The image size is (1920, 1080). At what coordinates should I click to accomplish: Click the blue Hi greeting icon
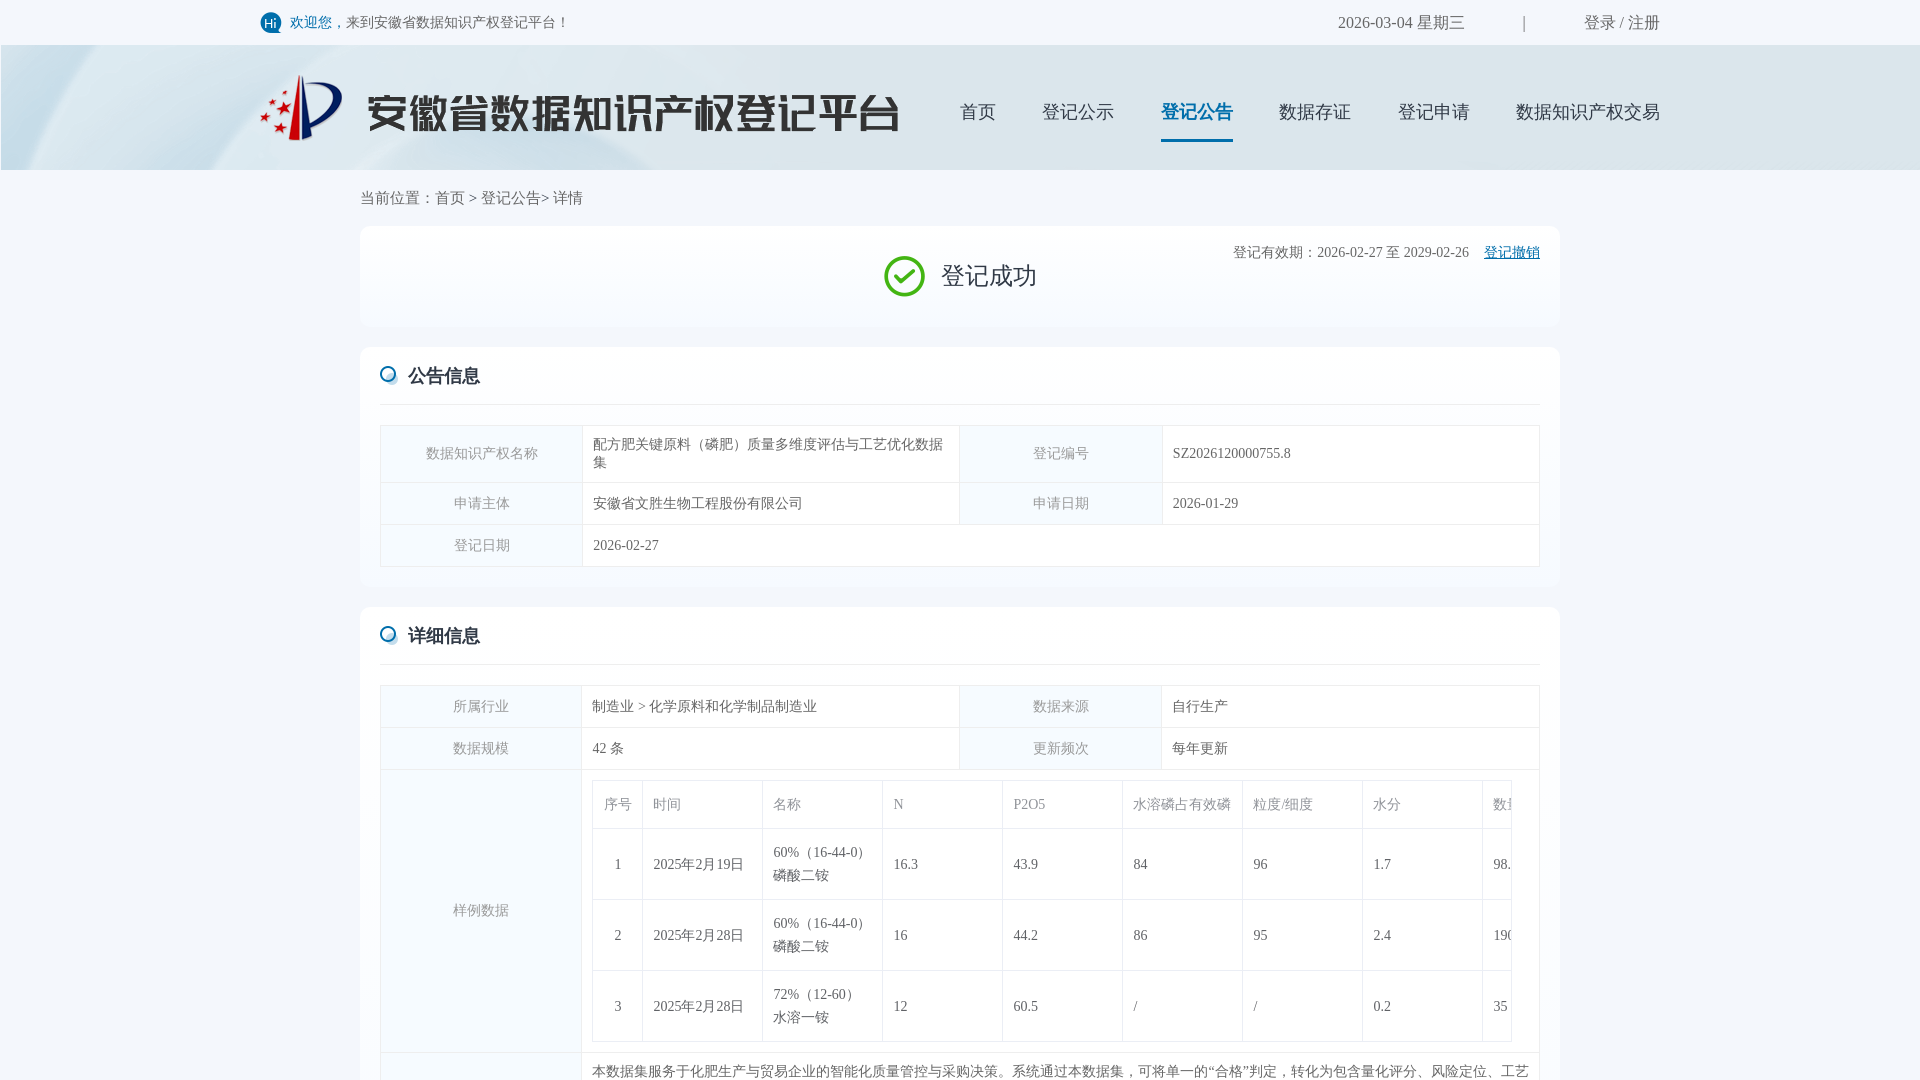pos(271,23)
